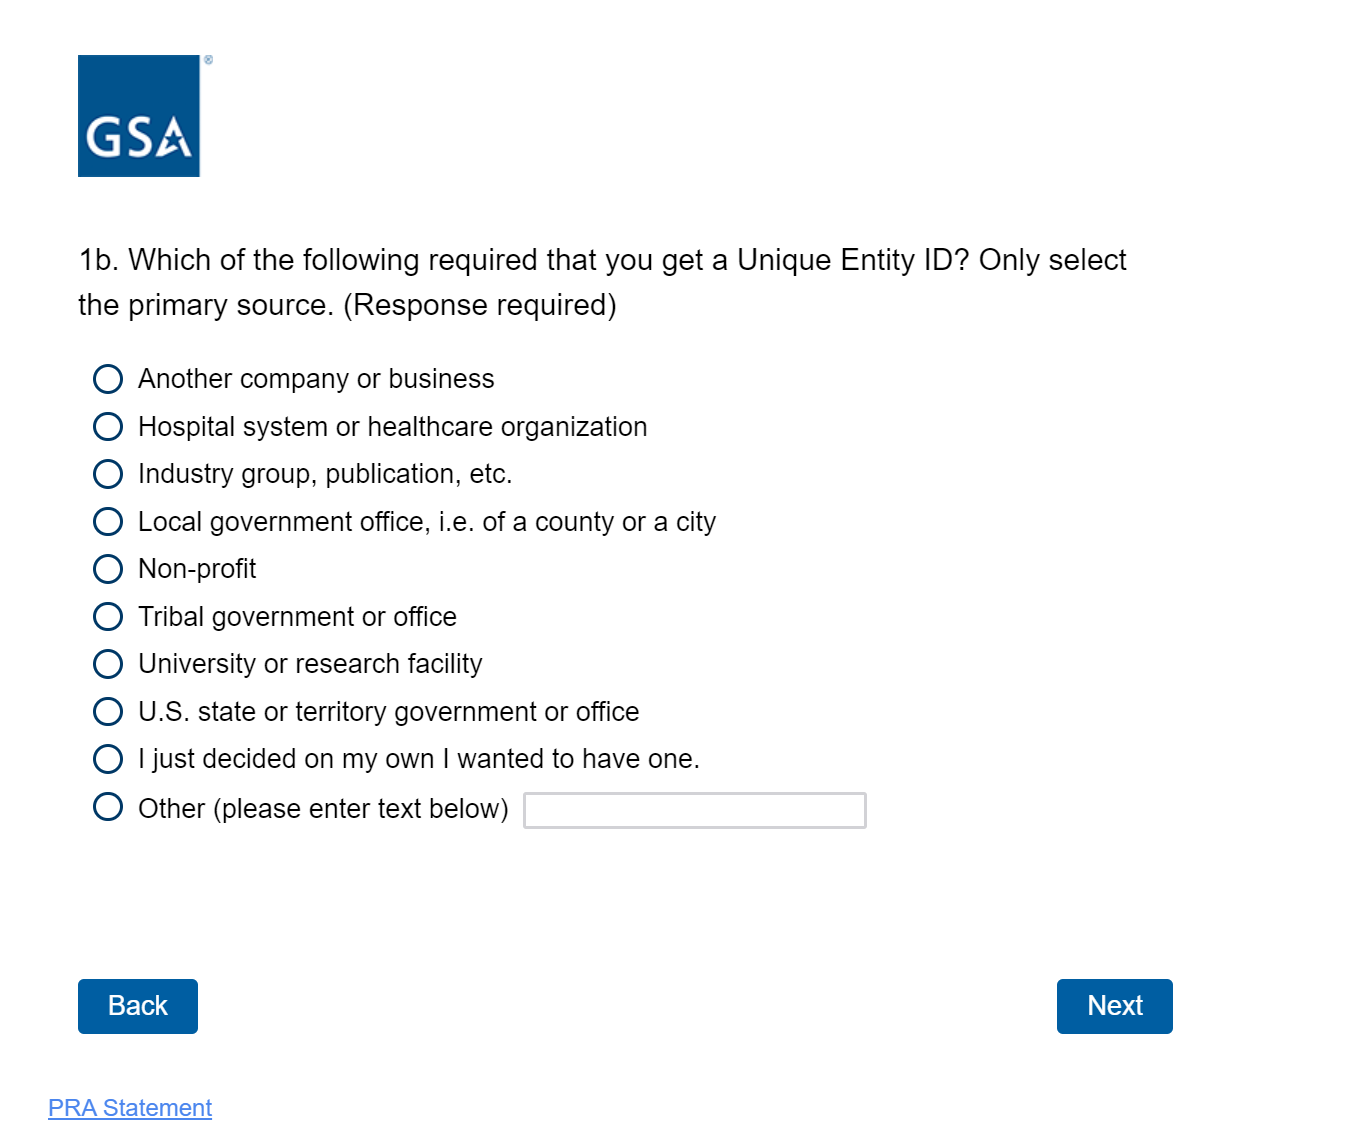Click the Other text input field
Screen dimensions: 1351x1146
694,810
